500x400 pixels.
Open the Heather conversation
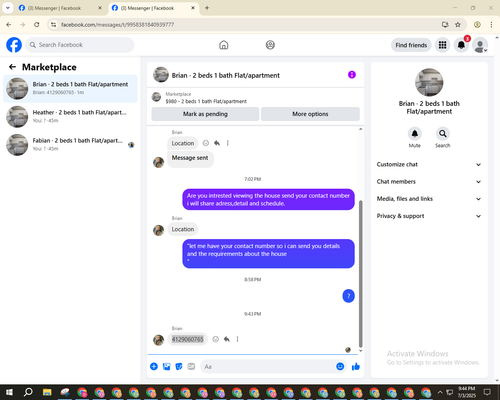point(70,117)
